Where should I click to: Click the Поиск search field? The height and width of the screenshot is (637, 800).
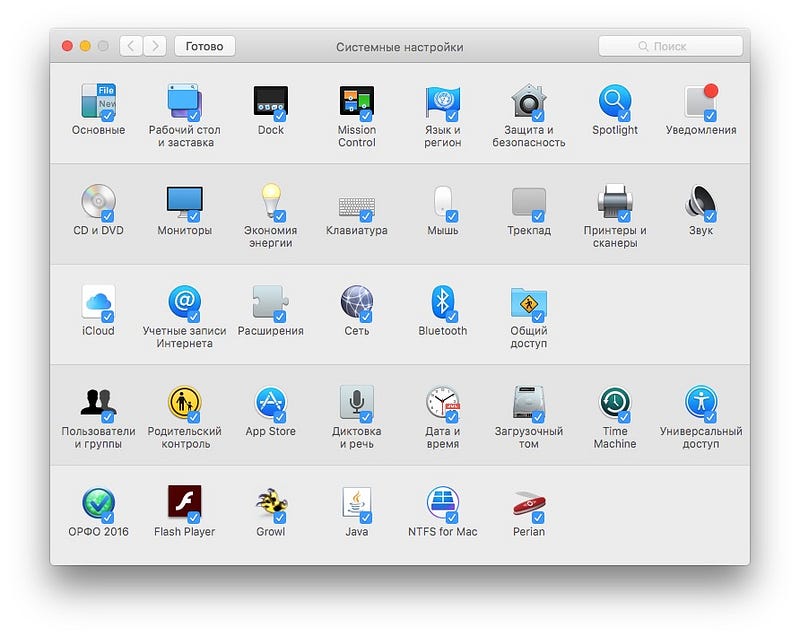(670, 46)
